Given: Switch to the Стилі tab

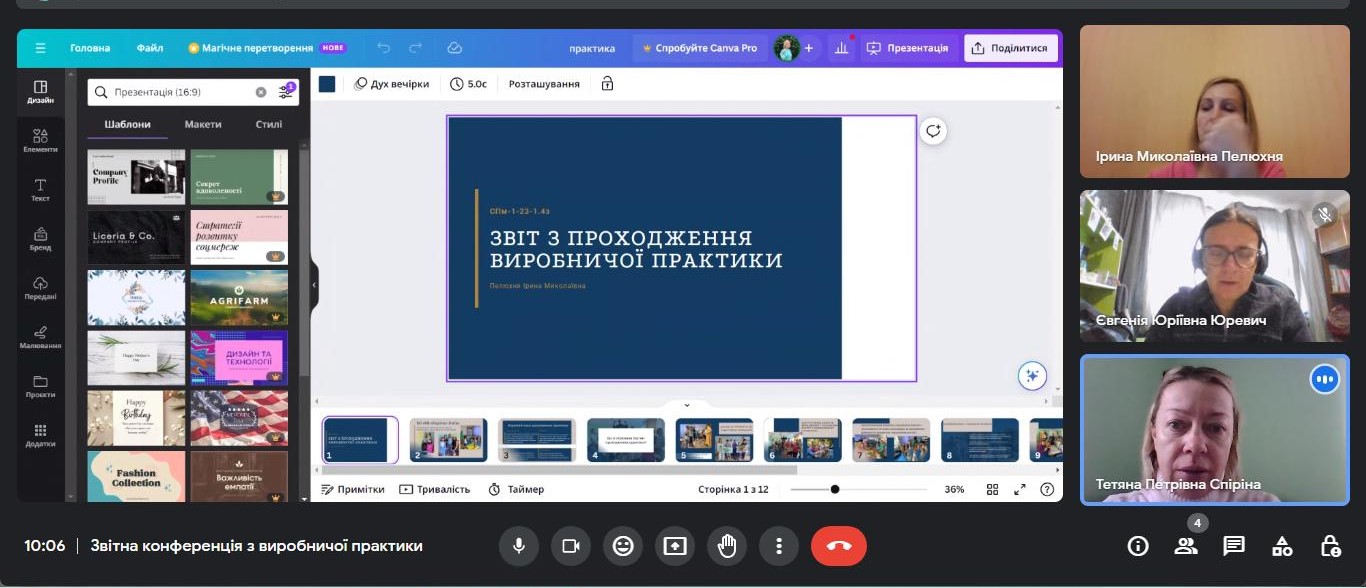Looking at the screenshot, I should 268,123.
